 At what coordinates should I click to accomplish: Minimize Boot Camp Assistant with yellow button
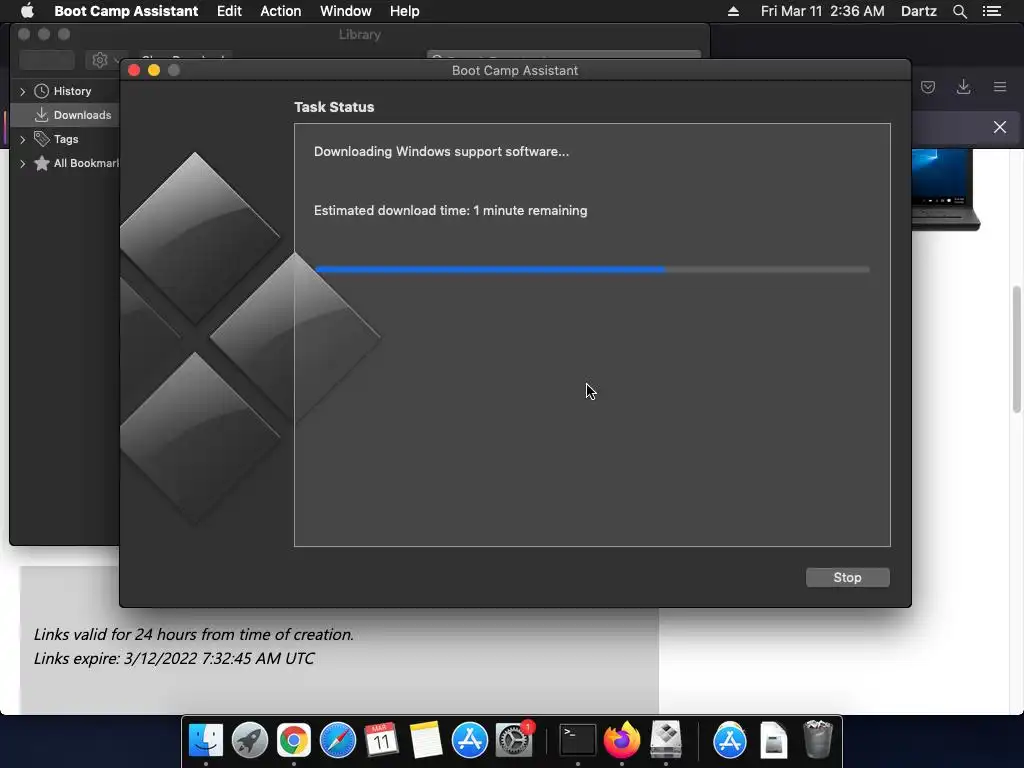pos(154,70)
